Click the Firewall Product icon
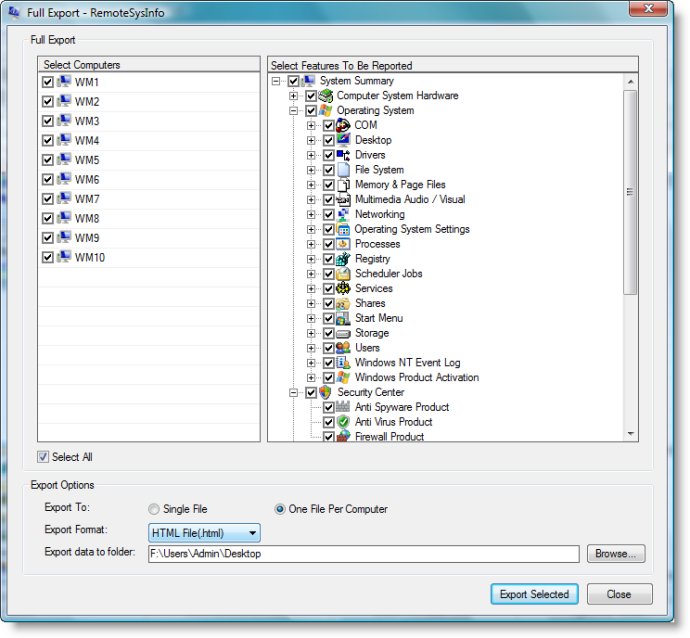Image resolution: width=690 pixels, height=638 pixels. [343, 436]
